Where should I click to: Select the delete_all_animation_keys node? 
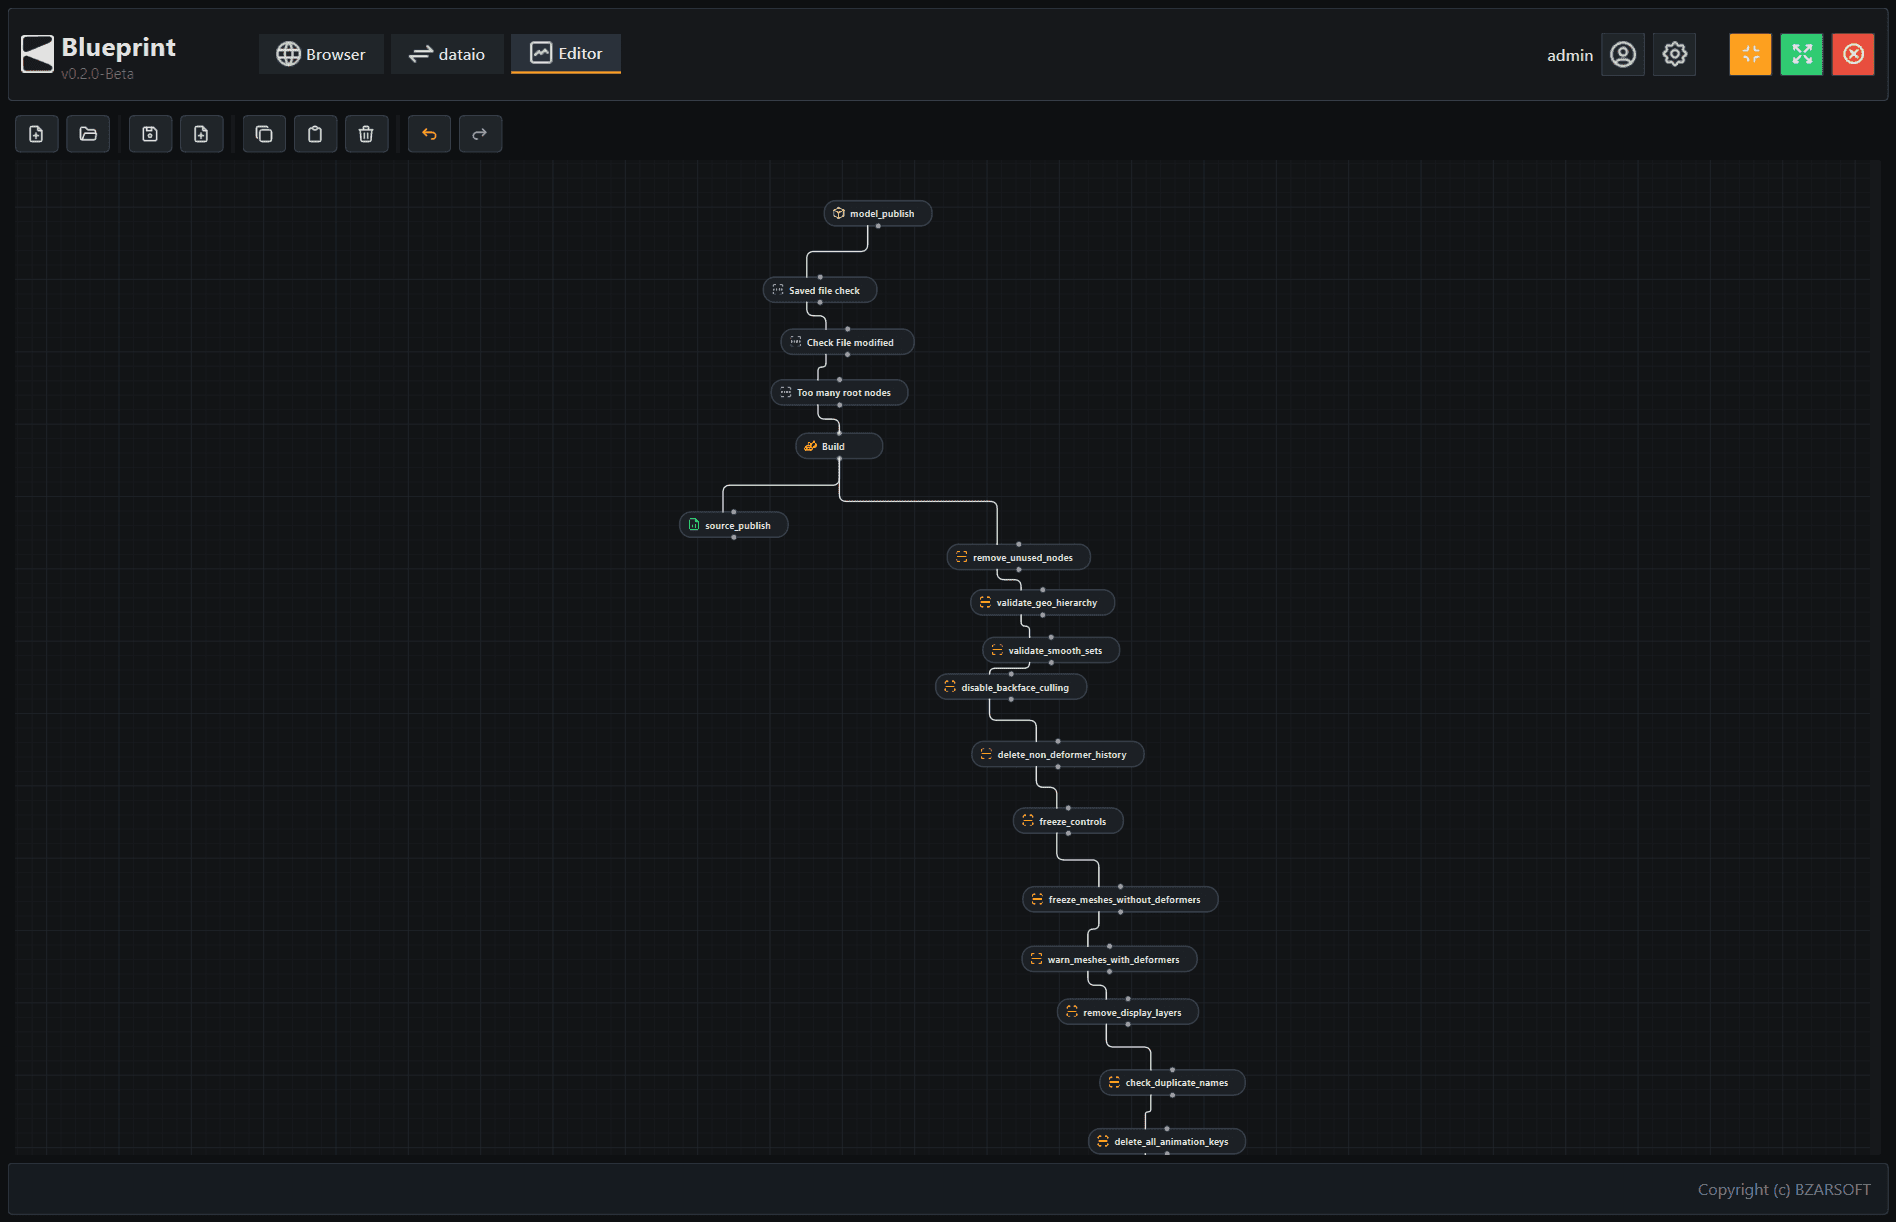[1167, 1141]
